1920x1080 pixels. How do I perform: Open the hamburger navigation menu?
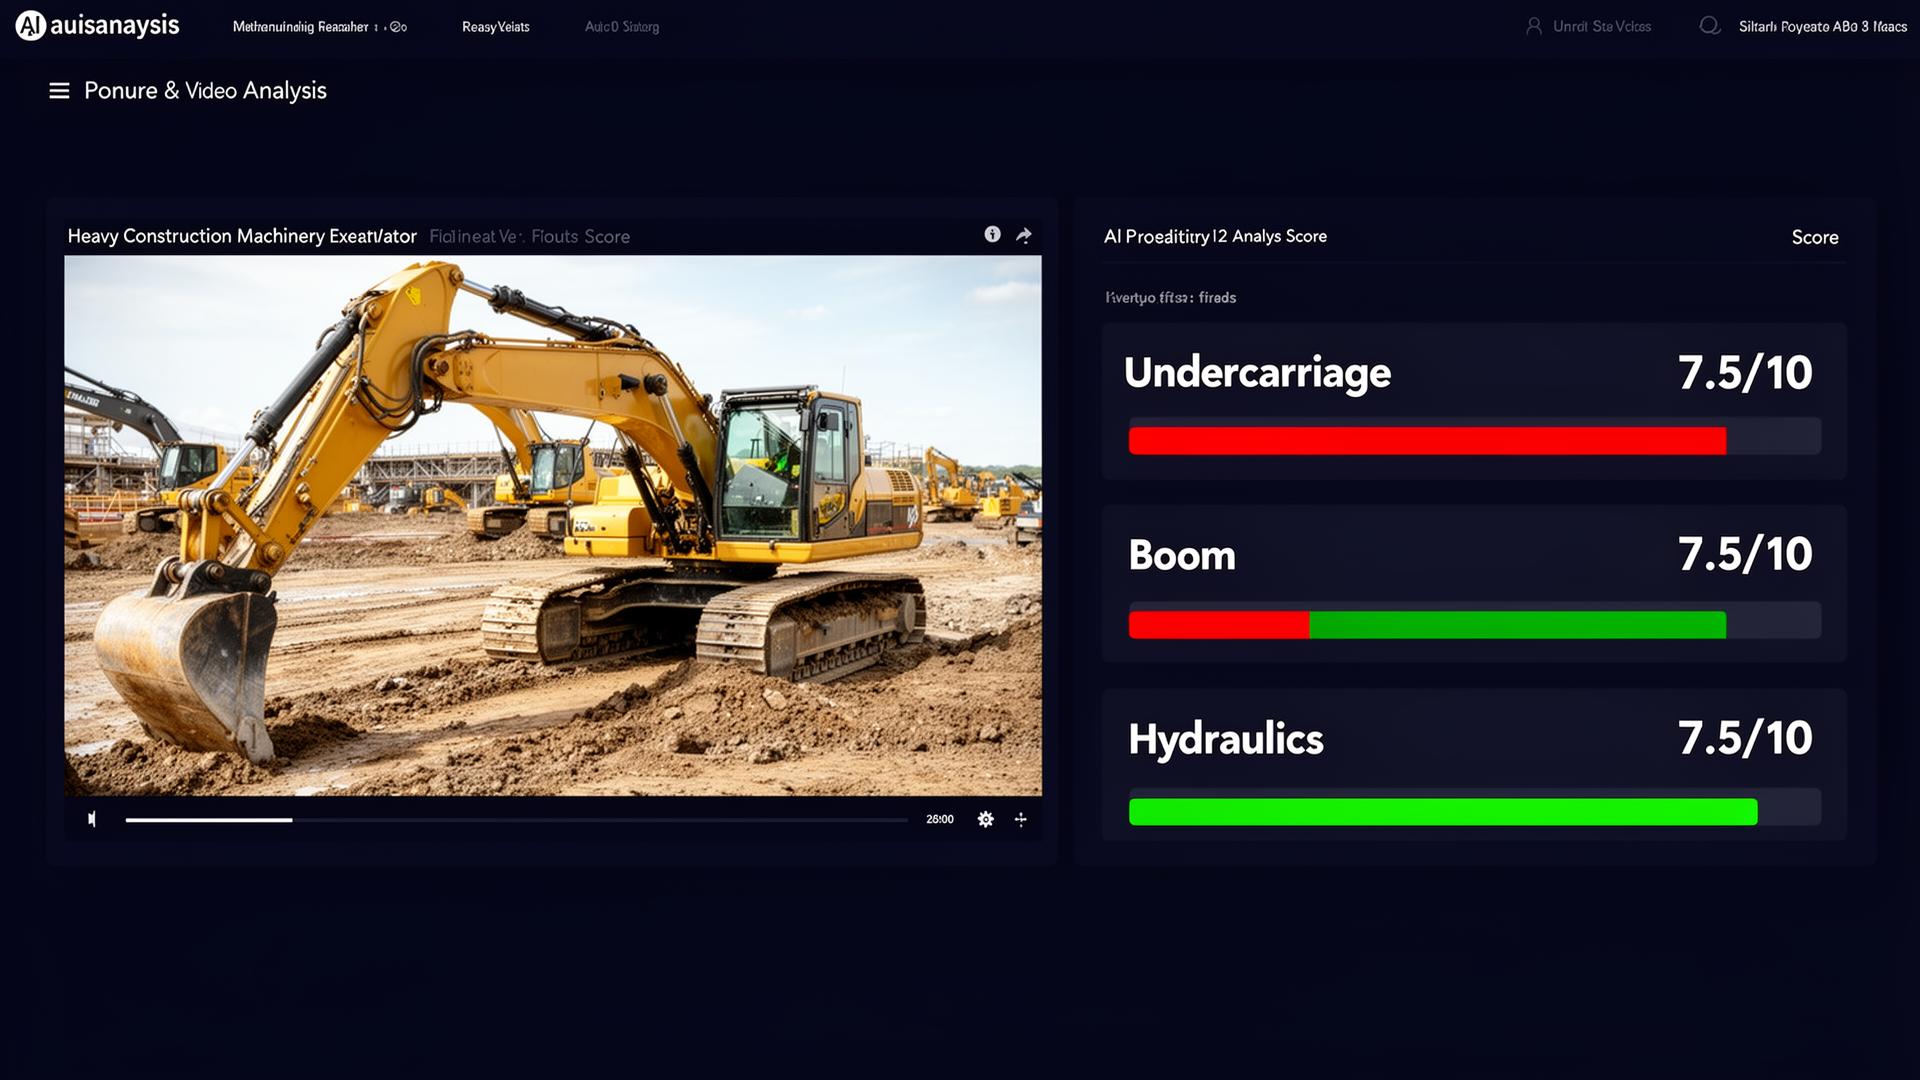(59, 90)
